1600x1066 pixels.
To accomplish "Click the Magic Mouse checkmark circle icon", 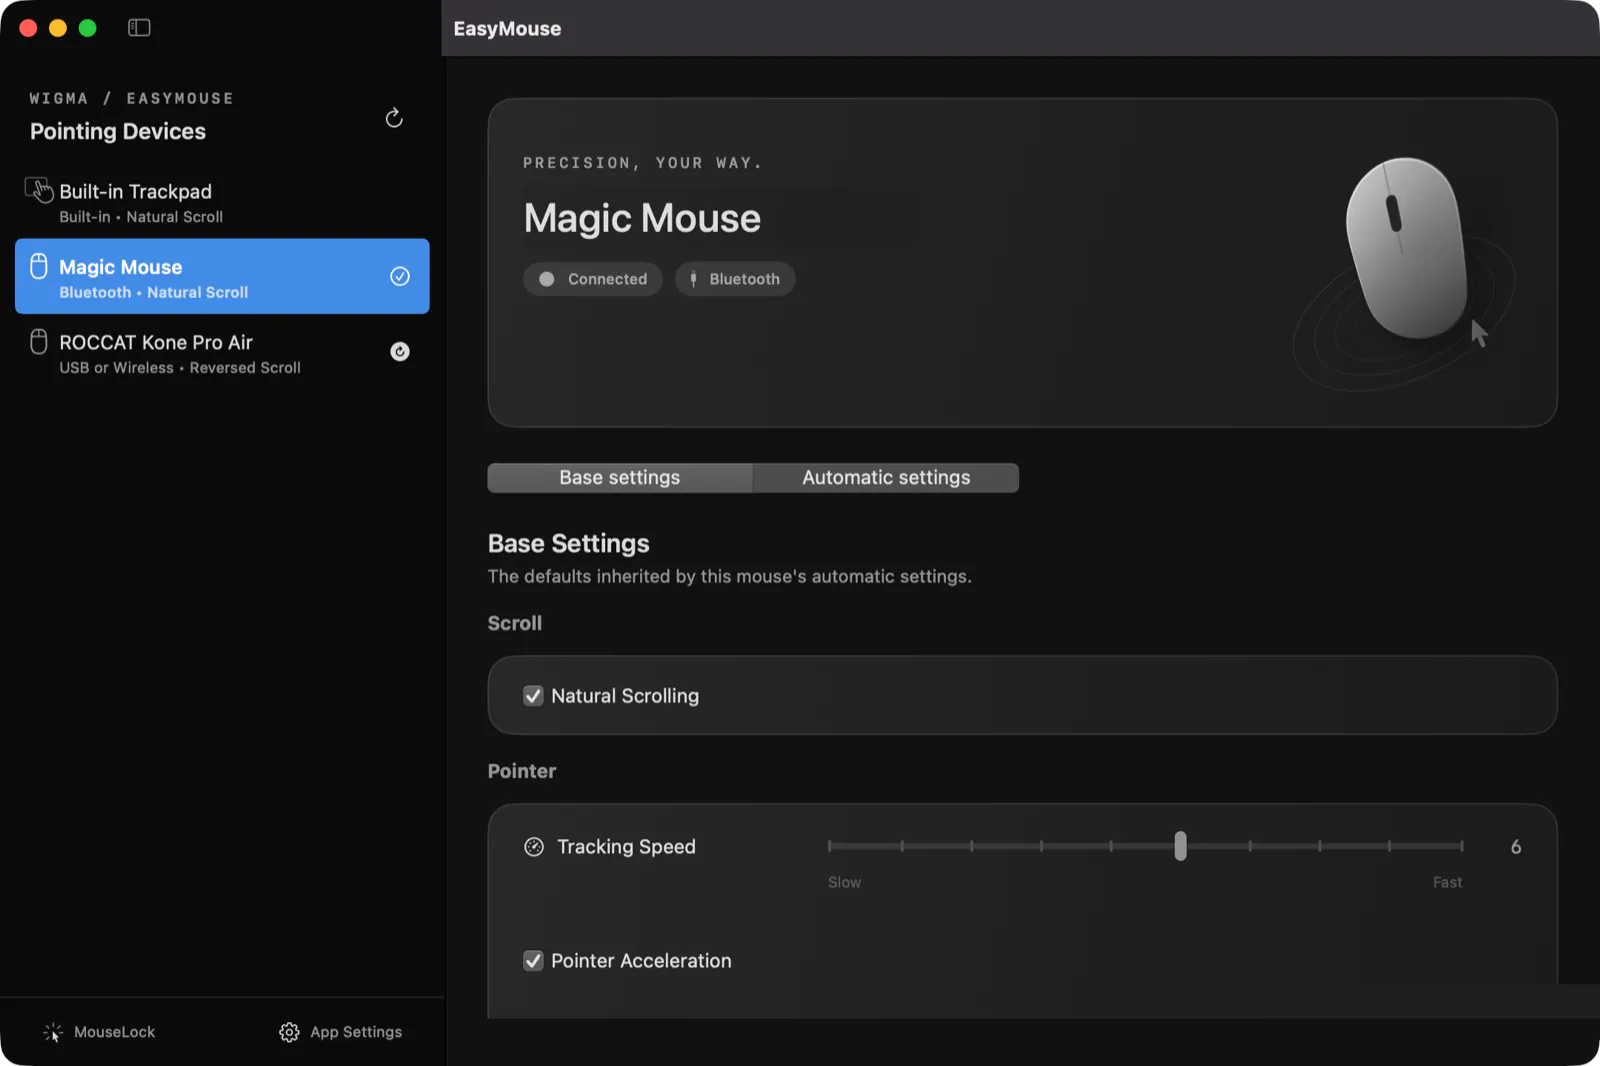I will coord(400,276).
